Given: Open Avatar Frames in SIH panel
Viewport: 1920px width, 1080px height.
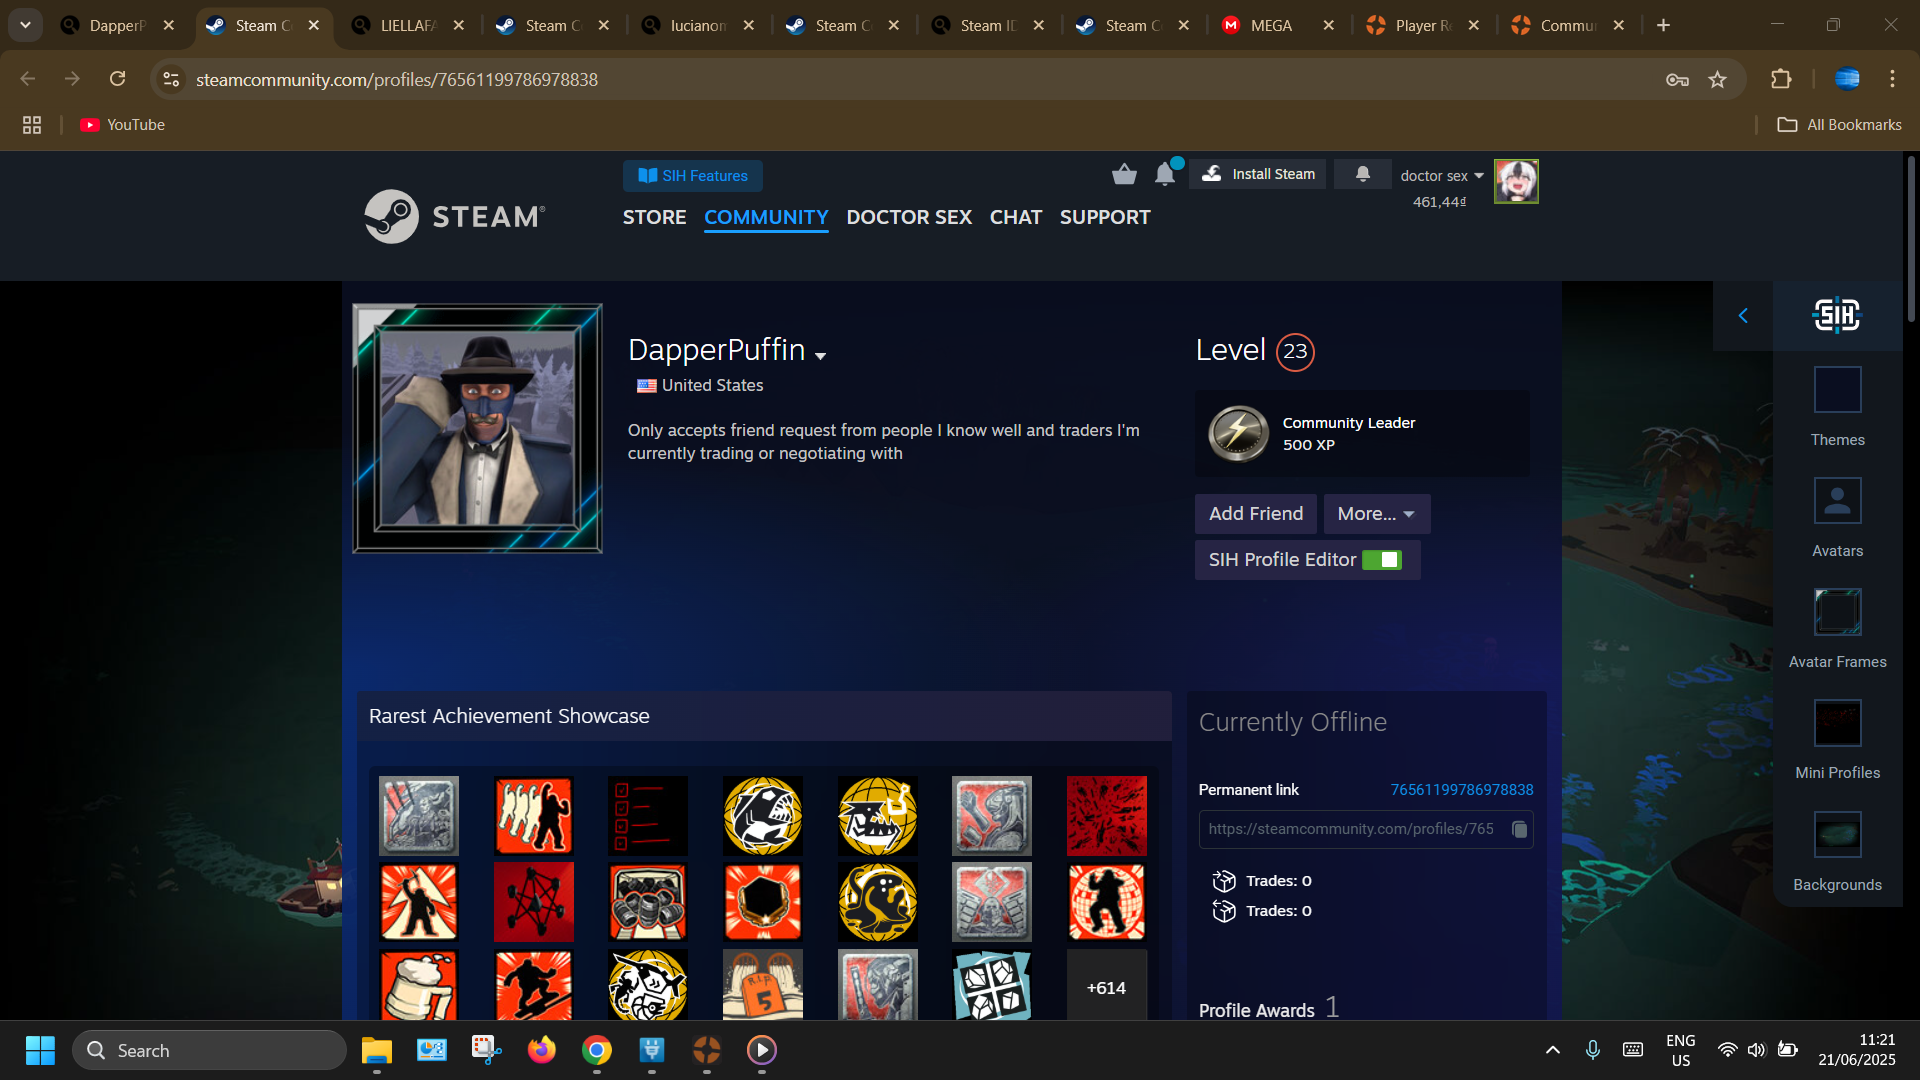Looking at the screenshot, I should (x=1837, y=629).
